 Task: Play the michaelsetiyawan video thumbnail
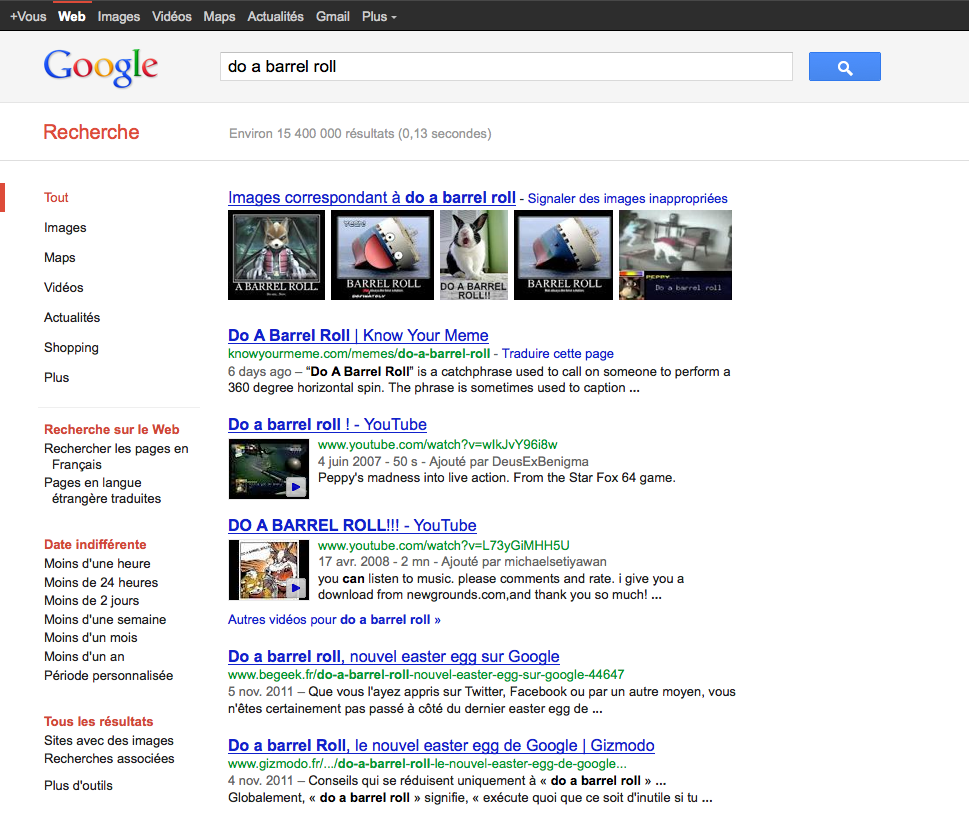pos(269,570)
